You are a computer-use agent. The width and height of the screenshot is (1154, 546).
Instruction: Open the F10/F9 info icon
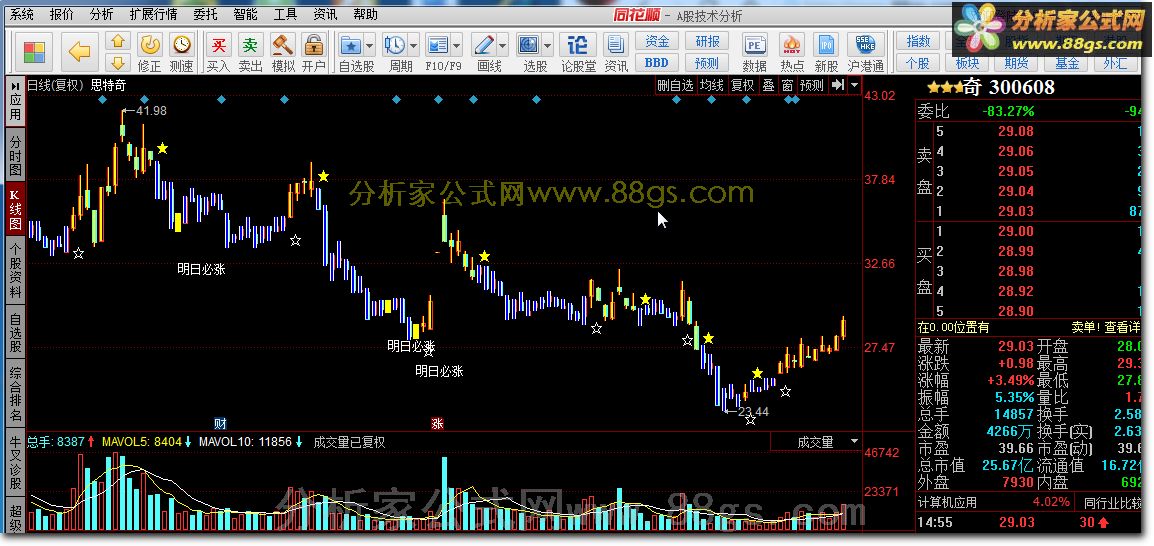coord(437,45)
